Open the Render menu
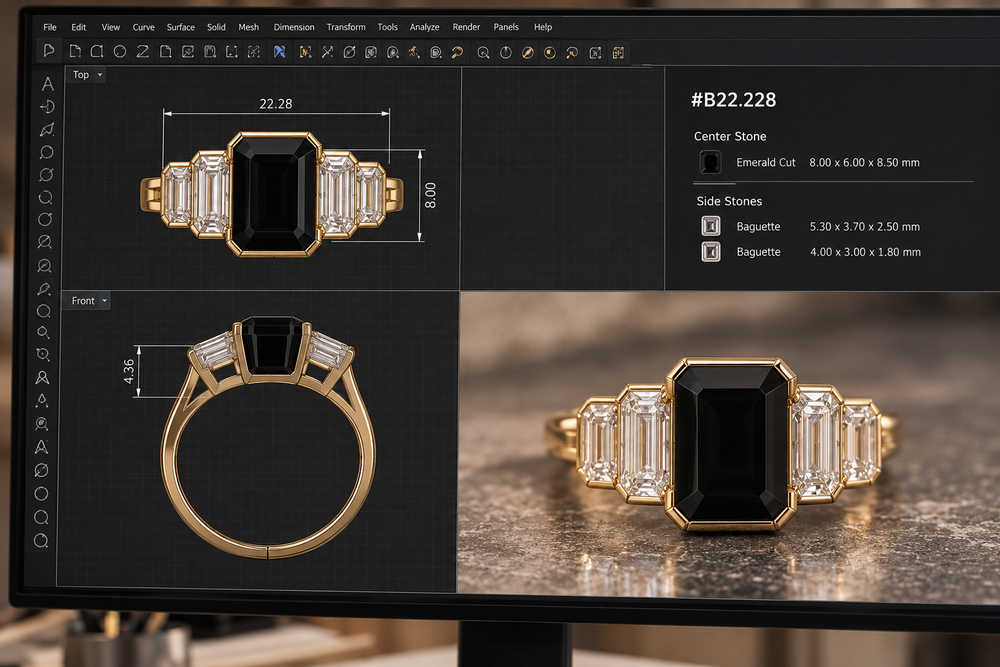The height and width of the screenshot is (667, 1000). [466, 27]
